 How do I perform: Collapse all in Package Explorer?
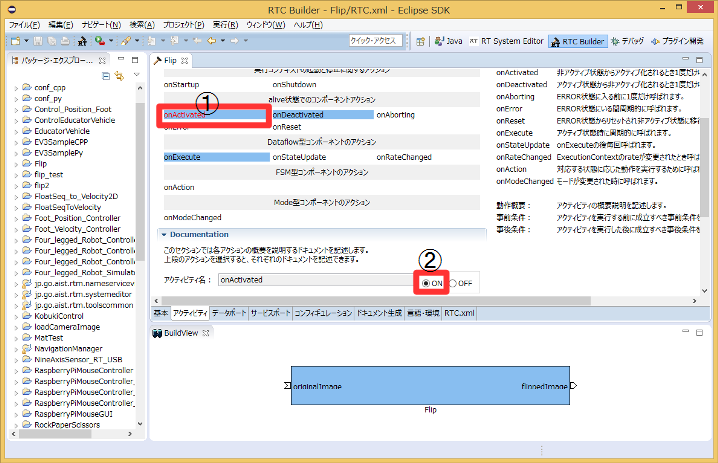106,76
